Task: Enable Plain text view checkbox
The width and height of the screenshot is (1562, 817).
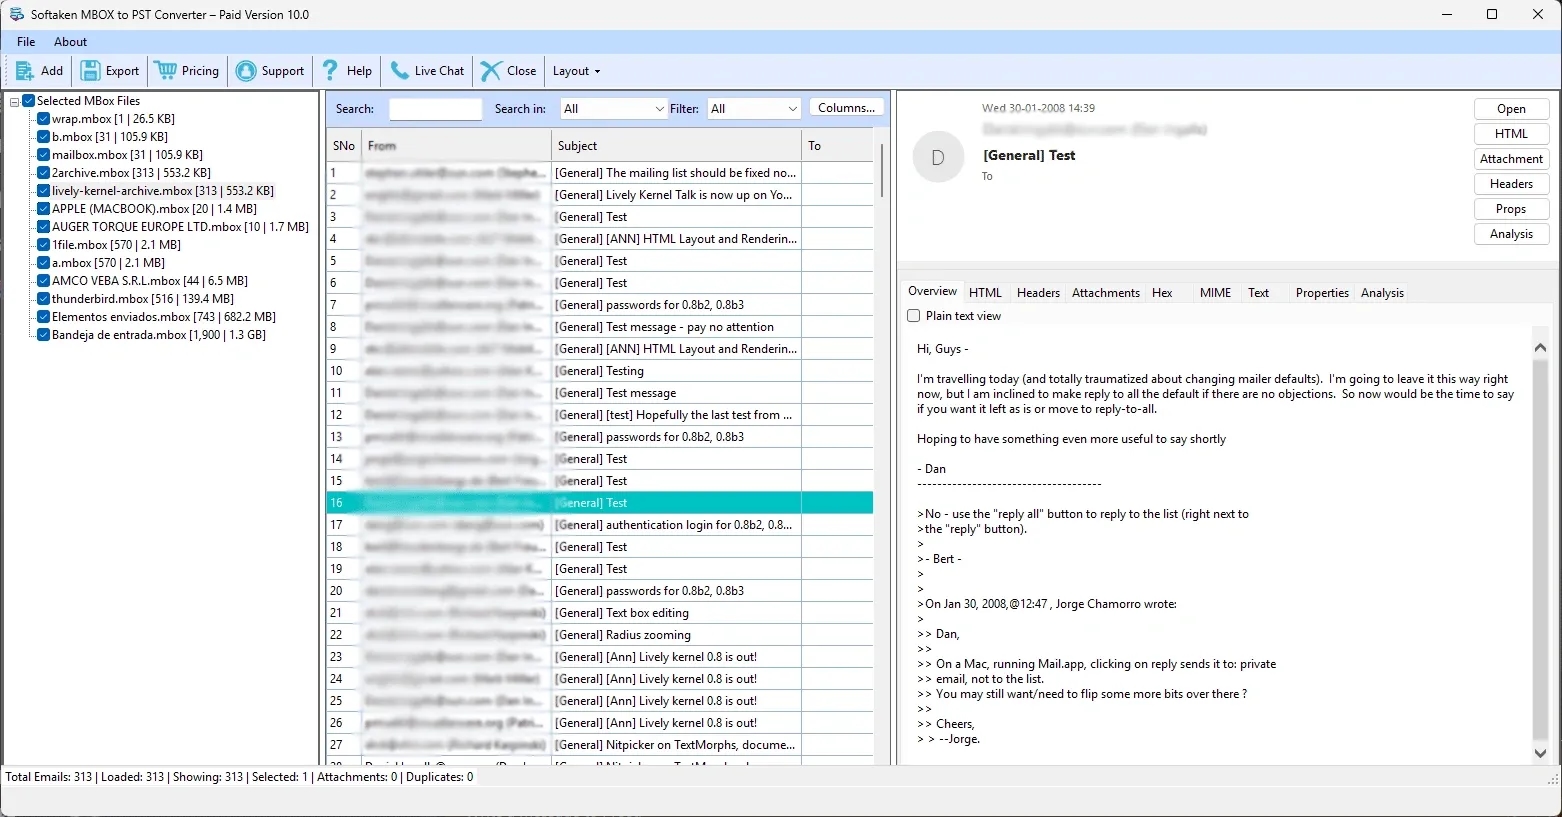Action: (913, 316)
